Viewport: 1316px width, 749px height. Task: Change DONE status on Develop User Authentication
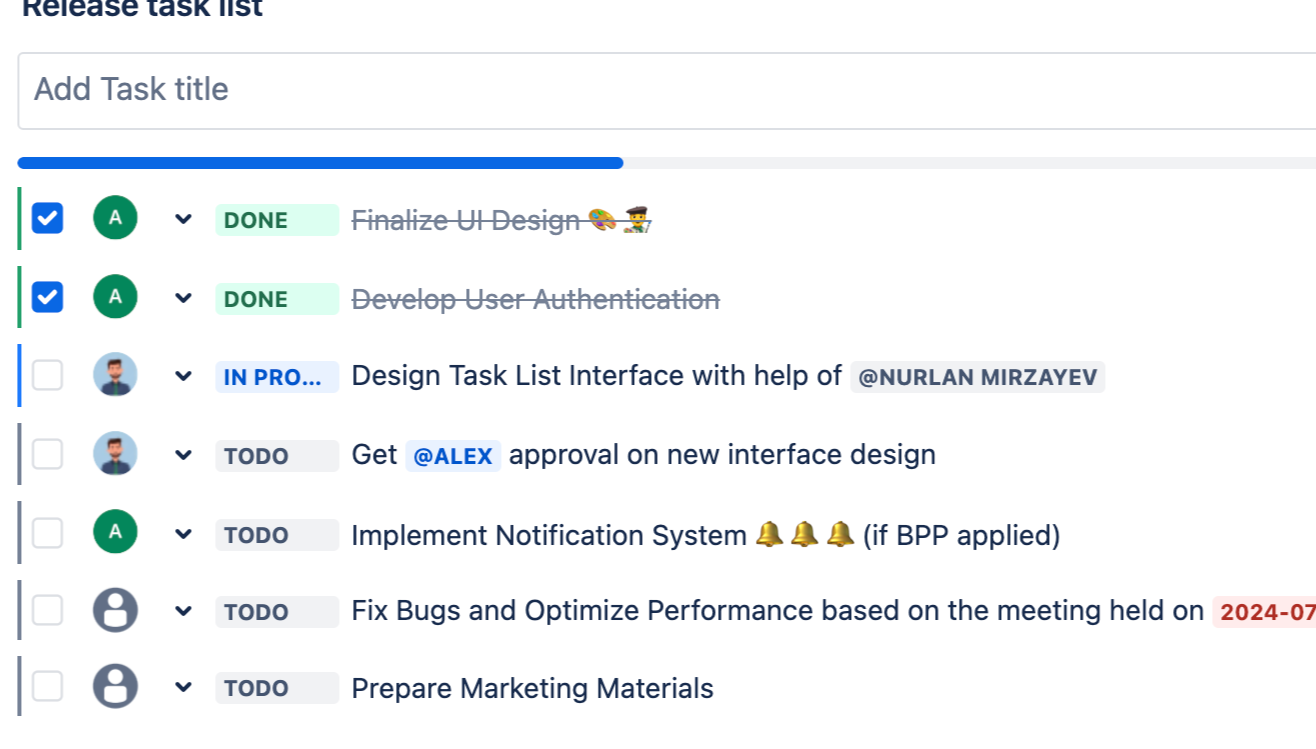(x=276, y=299)
